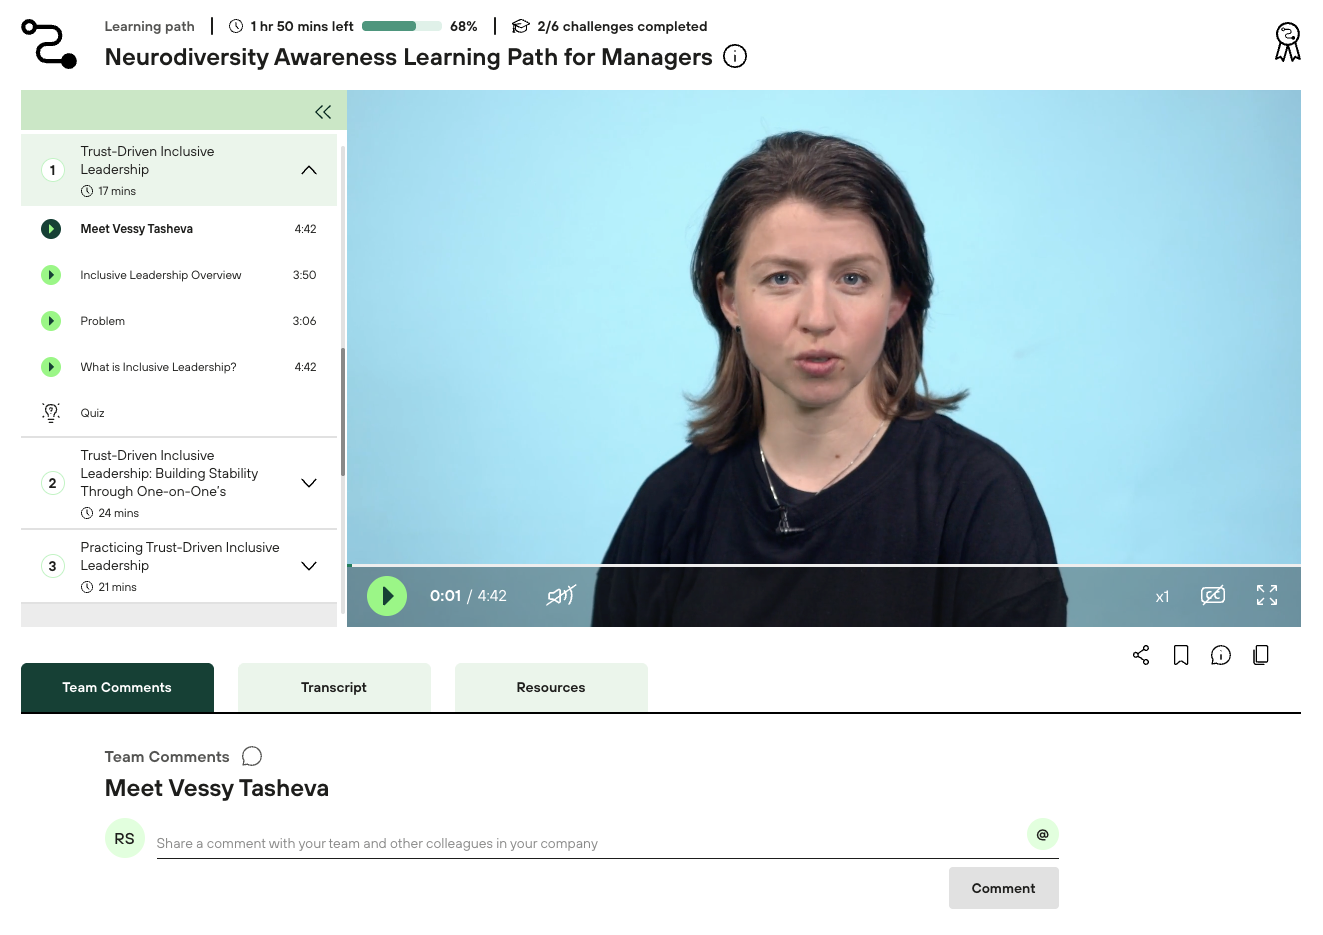
Task: Collapse Trust-Driven Inclusive Leadership section
Action: (309, 170)
